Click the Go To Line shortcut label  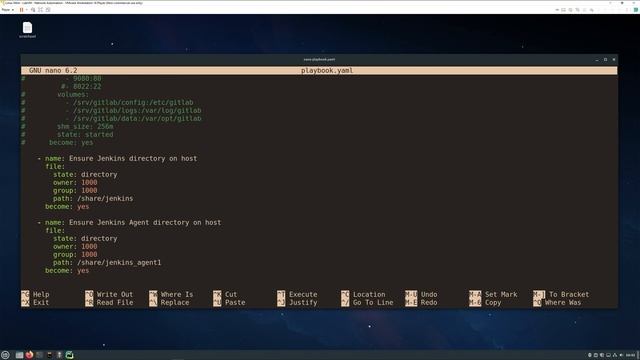point(373,302)
